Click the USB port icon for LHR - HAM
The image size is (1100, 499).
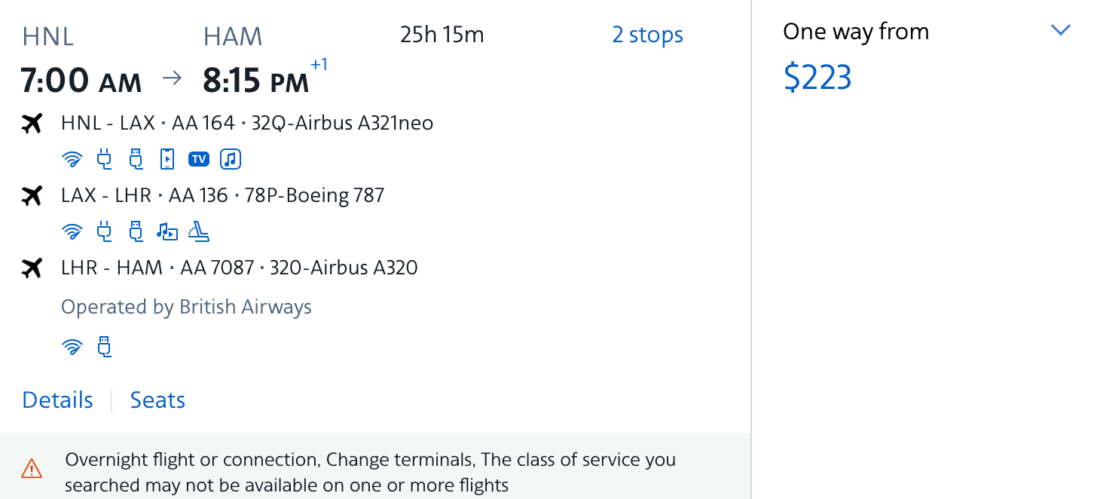coord(103,347)
